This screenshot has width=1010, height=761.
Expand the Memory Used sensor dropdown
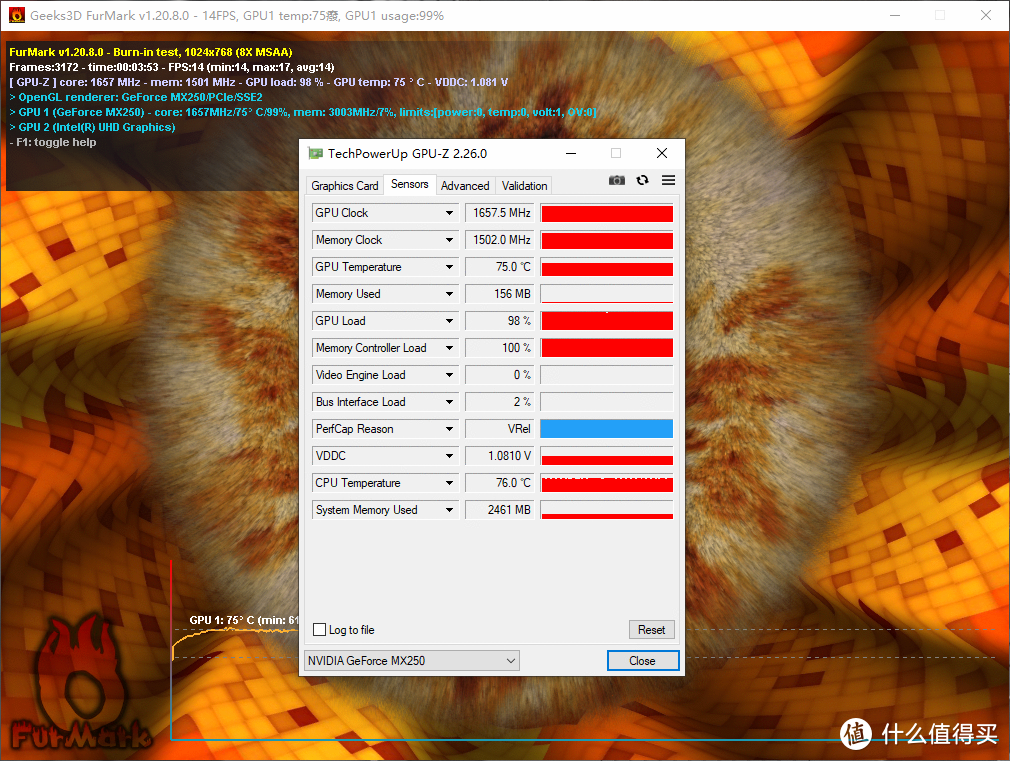click(450, 294)
